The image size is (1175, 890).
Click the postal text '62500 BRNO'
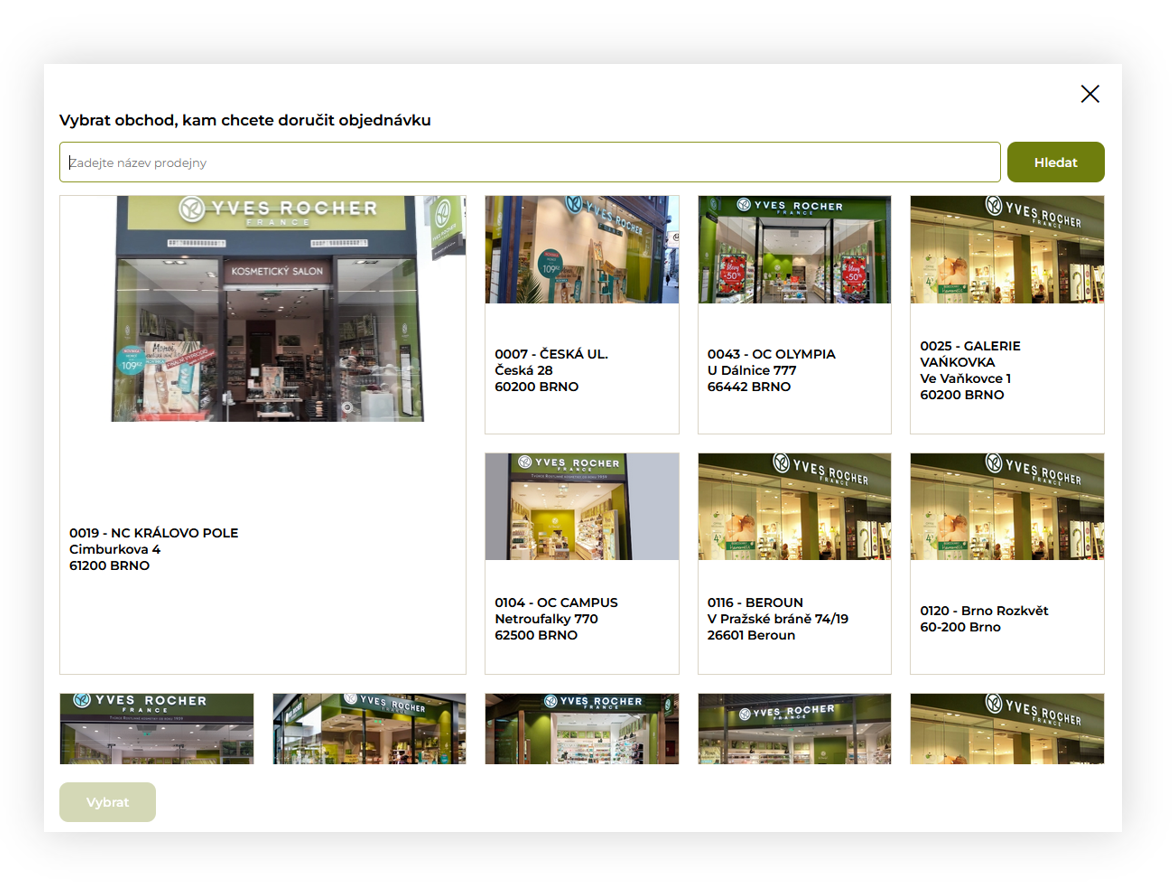pyautogui.click(x=536, y=635)
